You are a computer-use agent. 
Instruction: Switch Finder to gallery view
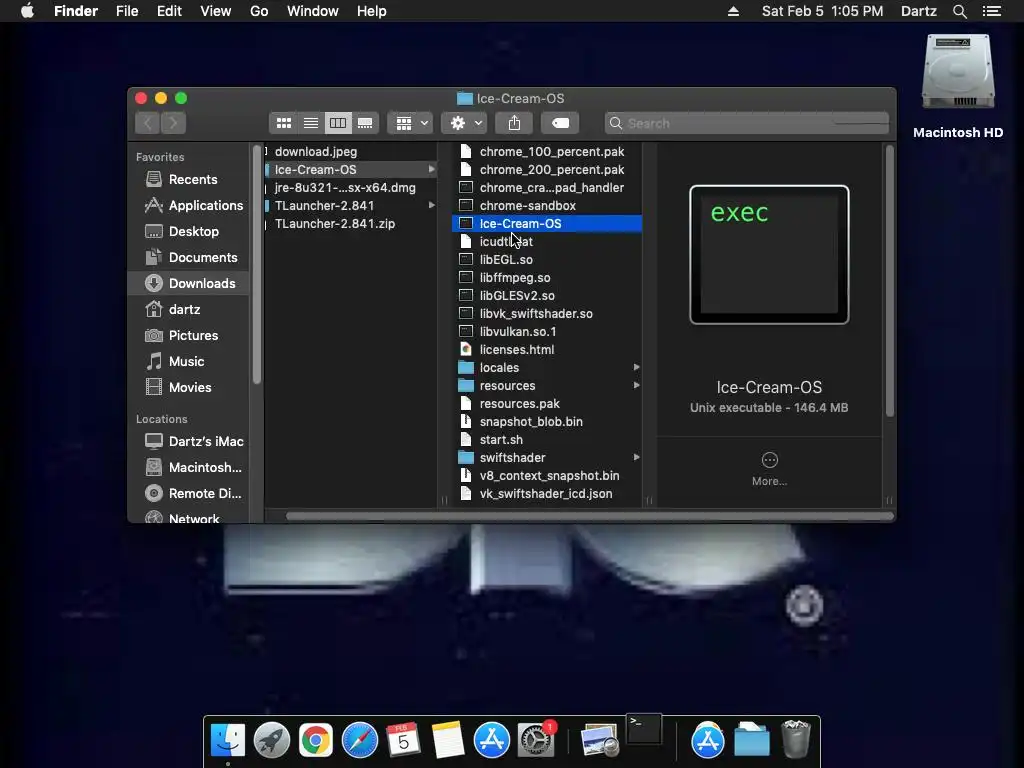click(365, 123)
